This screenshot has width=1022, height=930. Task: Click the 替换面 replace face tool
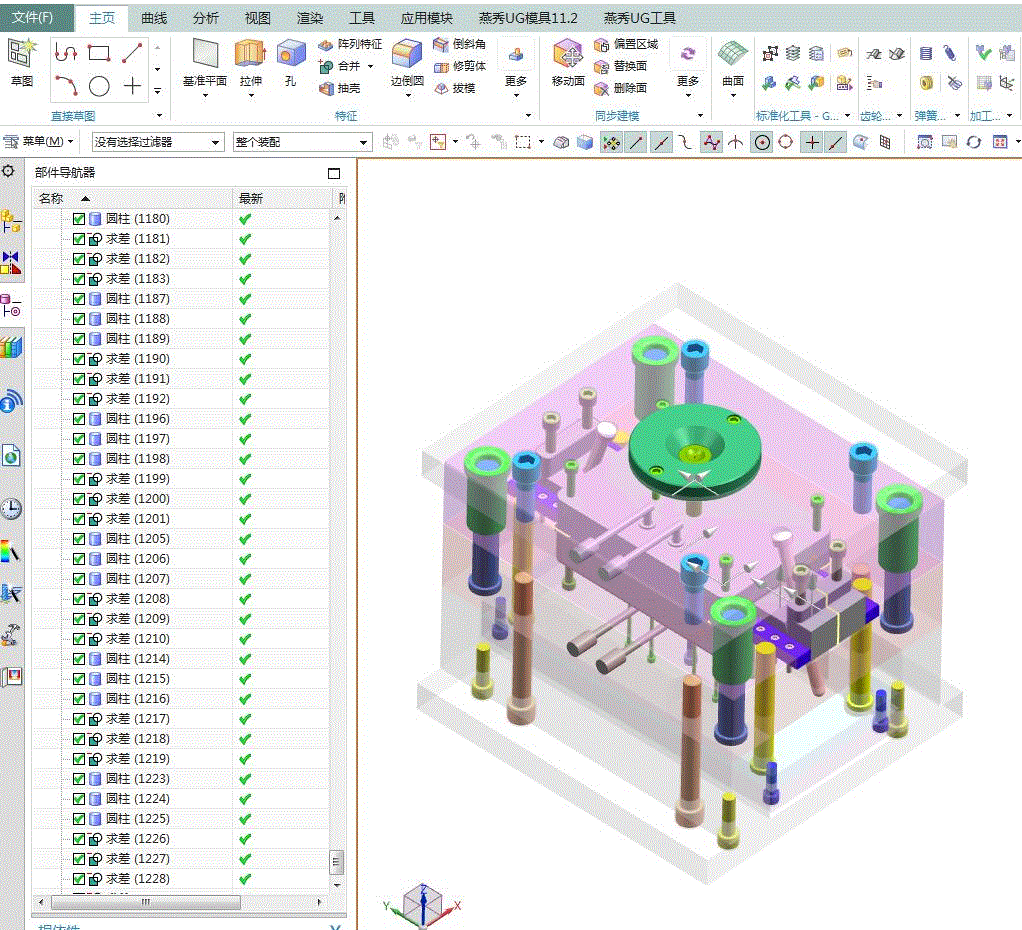[620, 66]
